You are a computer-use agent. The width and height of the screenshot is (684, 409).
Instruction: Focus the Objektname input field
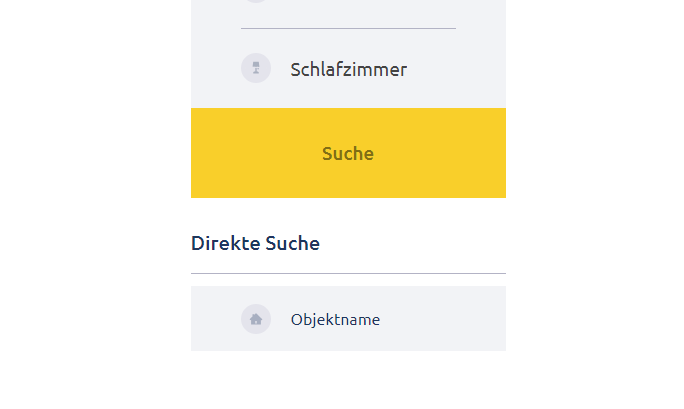(348, 319)
